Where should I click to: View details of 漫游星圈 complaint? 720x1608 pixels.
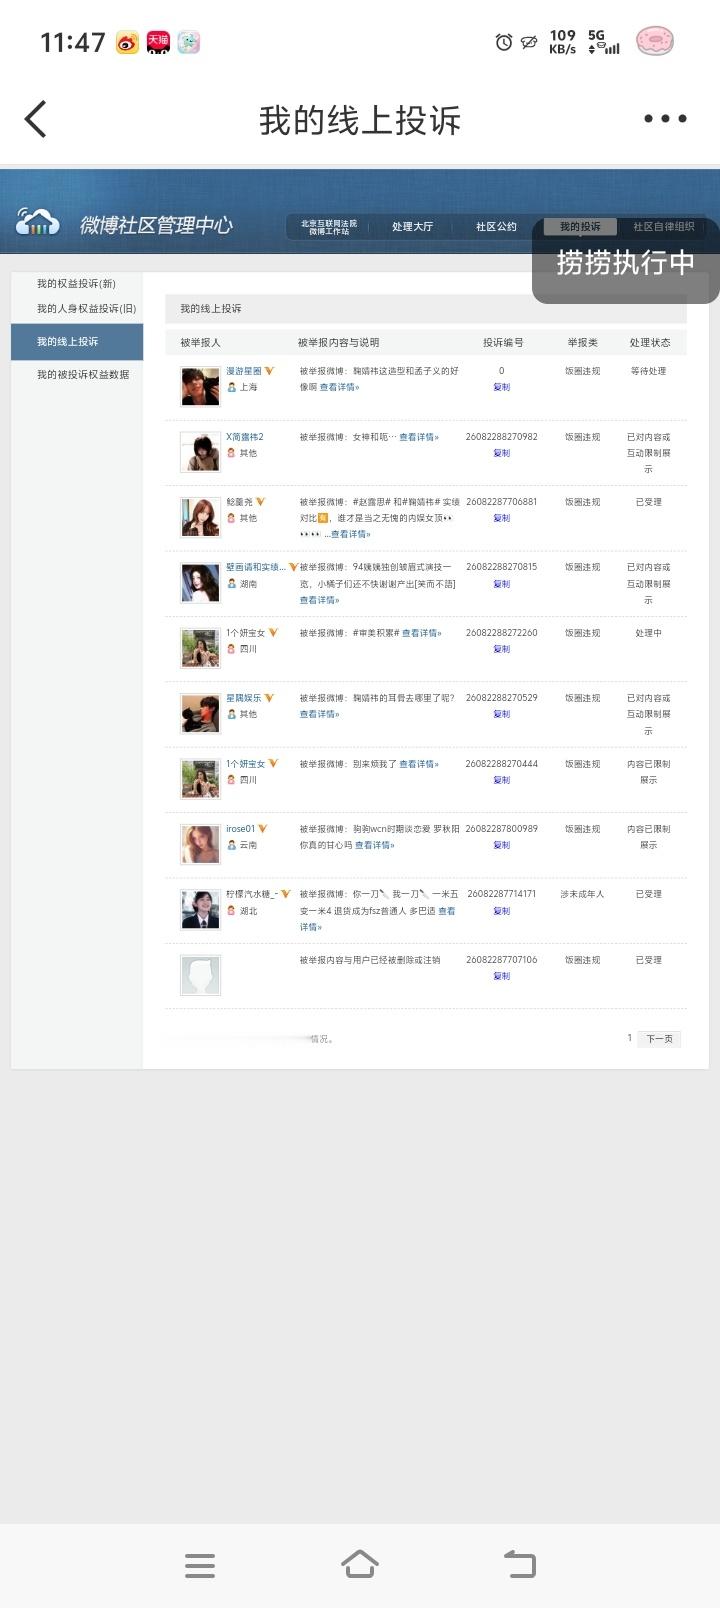(339, 387)
